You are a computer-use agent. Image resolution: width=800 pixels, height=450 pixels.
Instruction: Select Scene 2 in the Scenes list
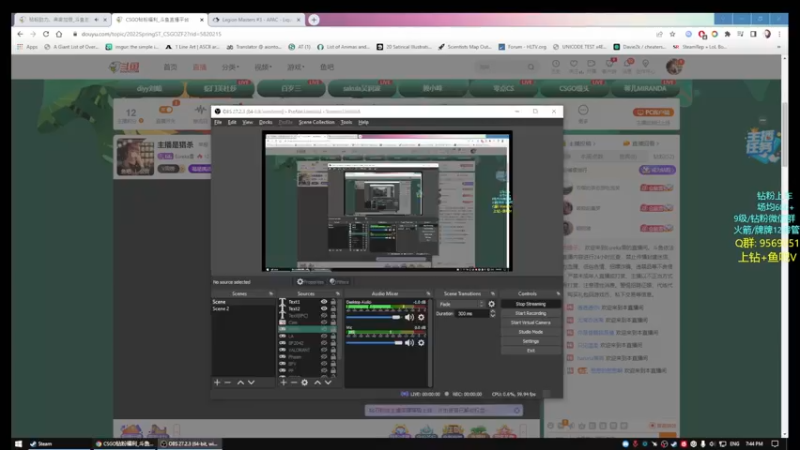coord(243,309)
